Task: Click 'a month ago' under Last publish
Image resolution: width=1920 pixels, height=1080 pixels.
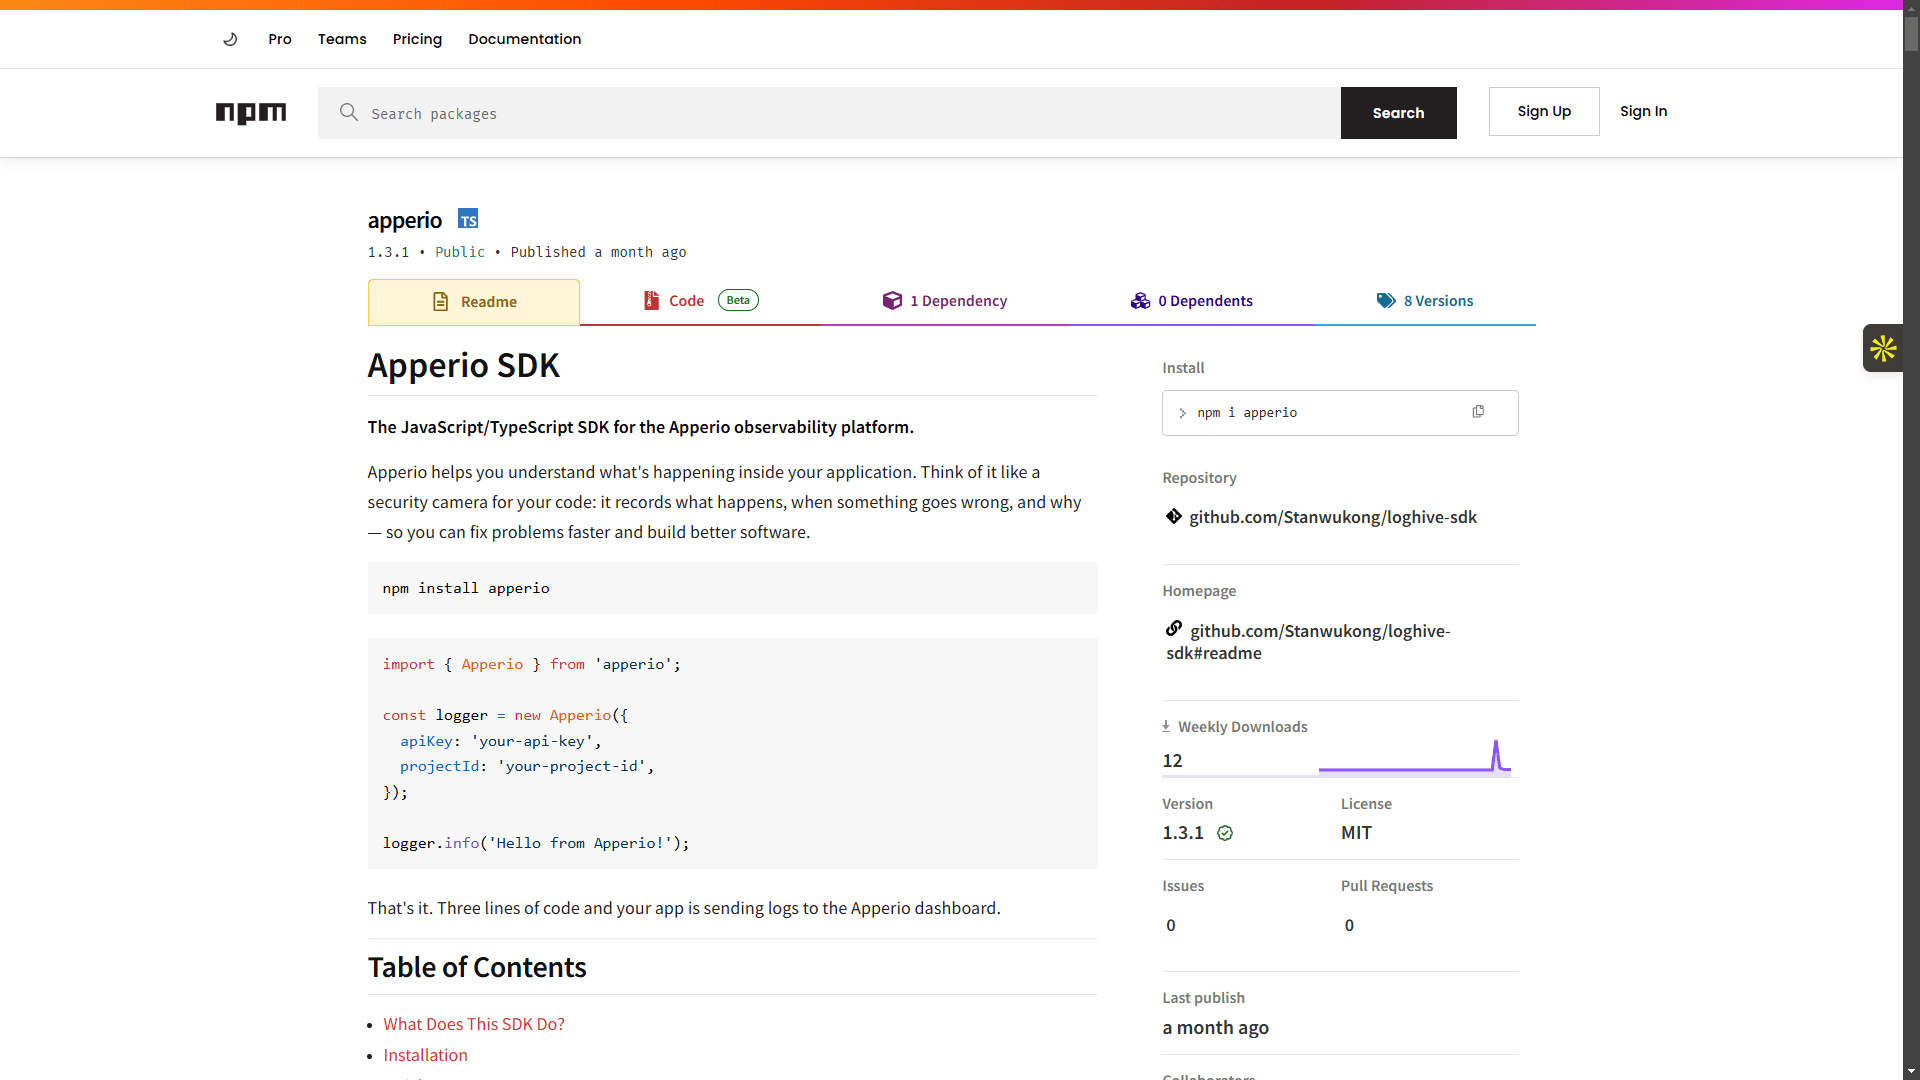Action: tap(1215, 1028)
